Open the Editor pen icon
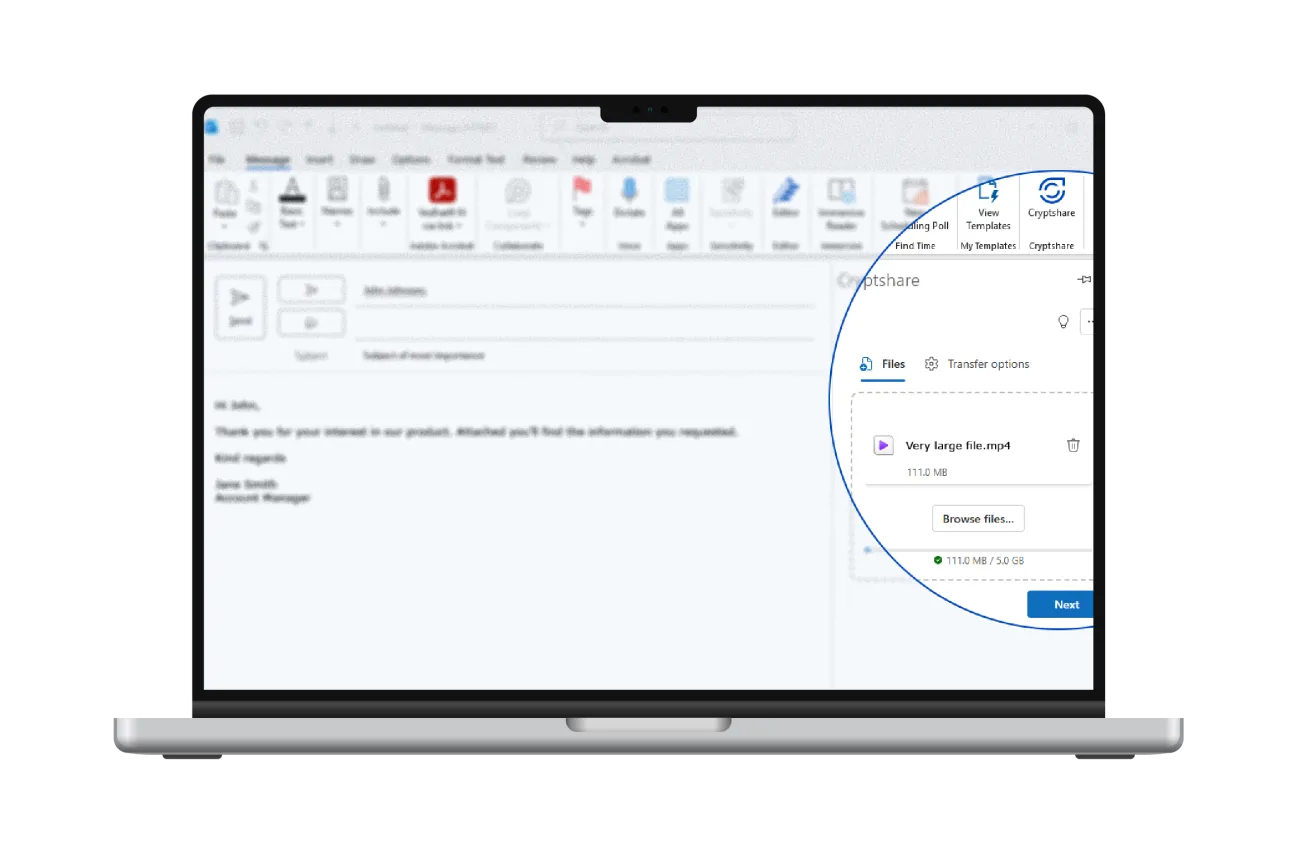The image size is (1300, 843). click(x=785, y=192)
